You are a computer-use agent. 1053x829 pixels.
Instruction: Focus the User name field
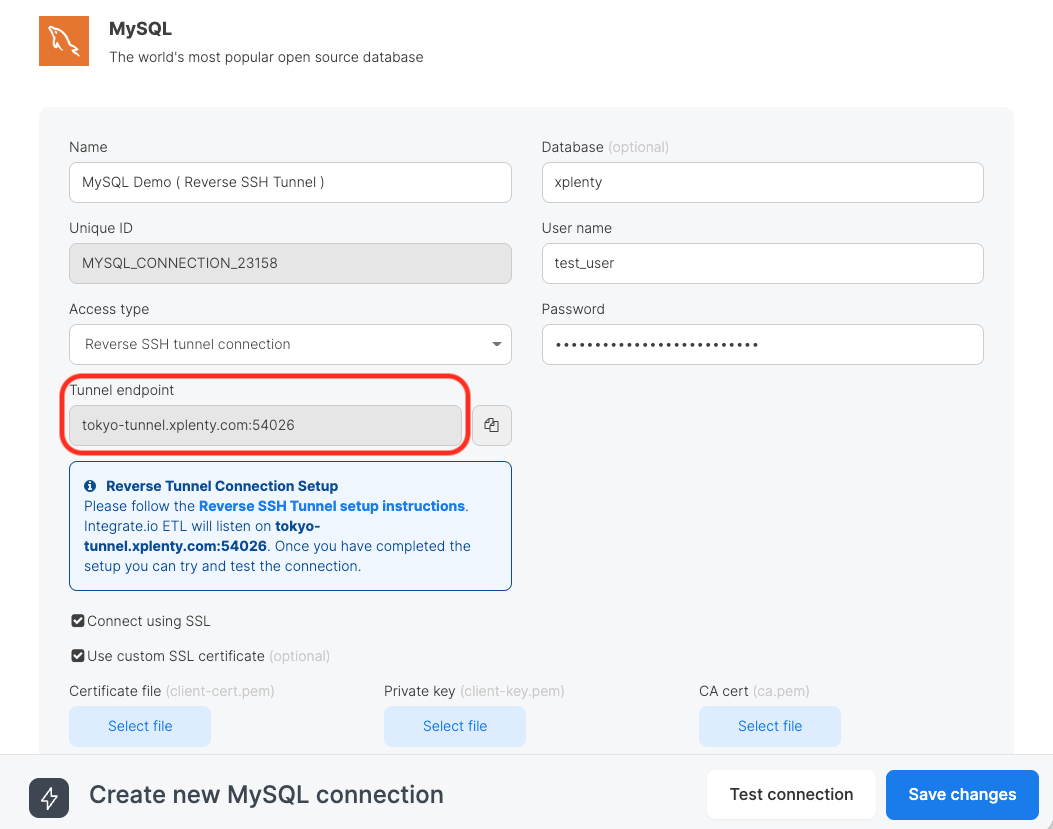pyautogui.click(x=762, y=264)
